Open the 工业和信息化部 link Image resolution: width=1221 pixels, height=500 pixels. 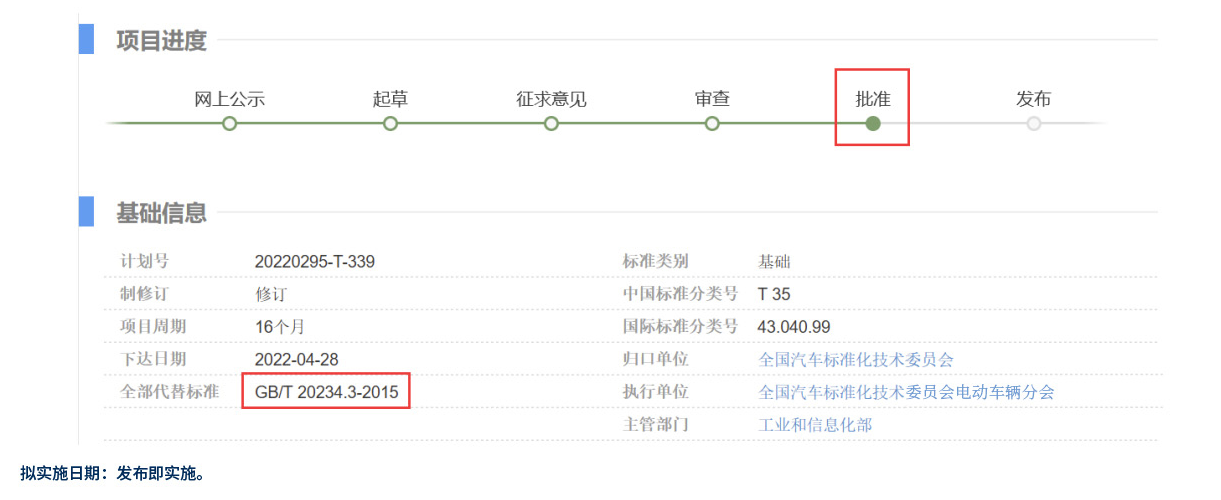(x=815, y=425)
